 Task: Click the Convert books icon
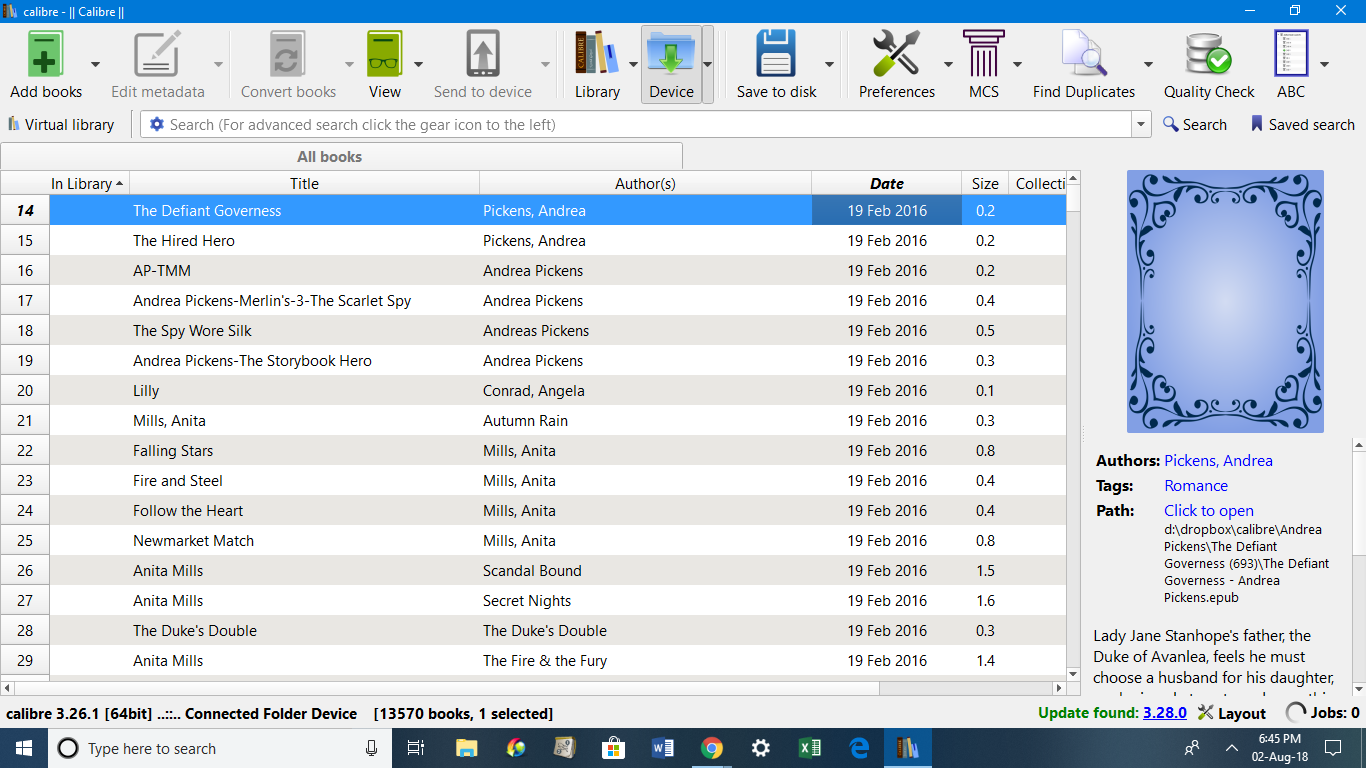click(x=288, y=53)
